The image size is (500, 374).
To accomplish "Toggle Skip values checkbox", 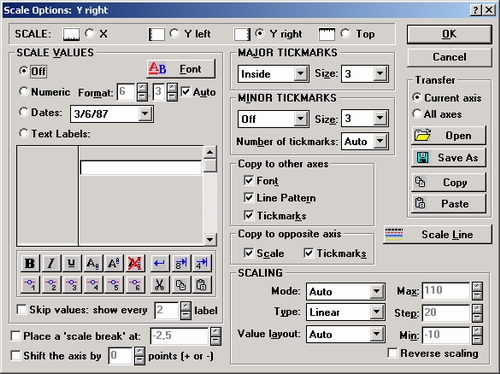I will (21, 309).
